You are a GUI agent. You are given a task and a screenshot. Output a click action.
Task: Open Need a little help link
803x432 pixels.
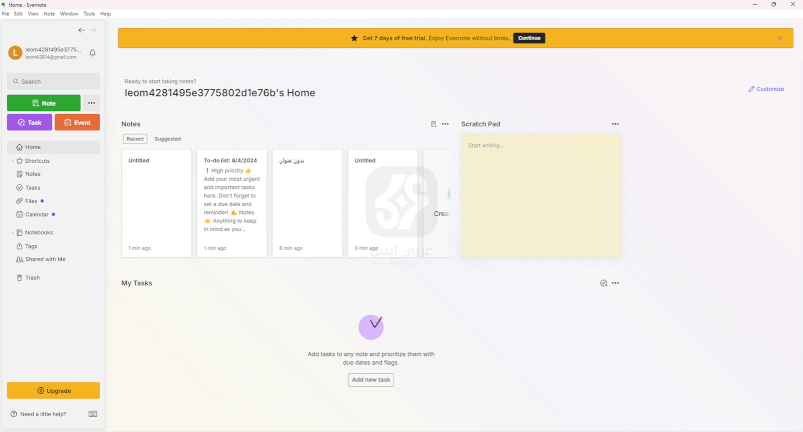pyautogui.click(x=39, y=414)
